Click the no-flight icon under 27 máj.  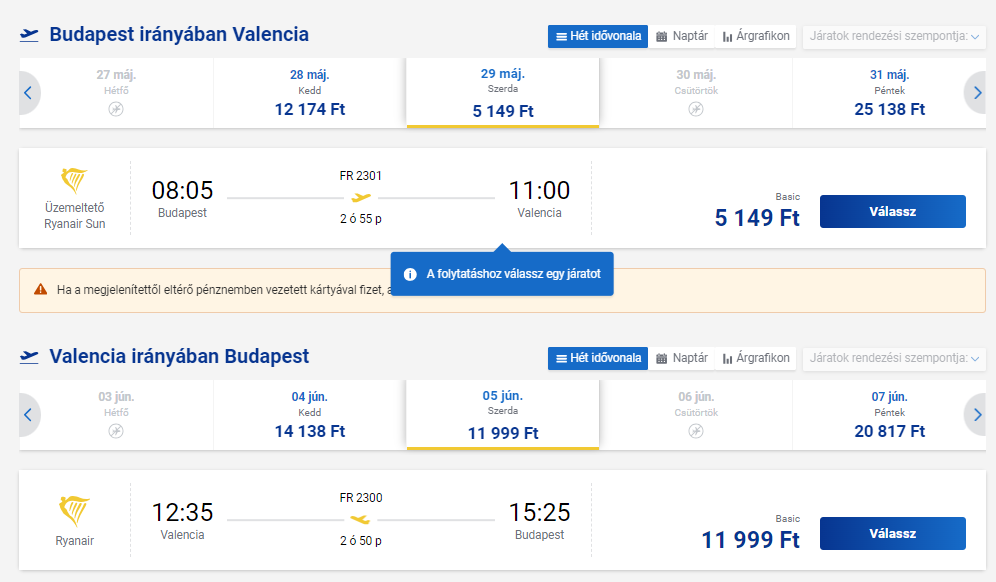(x=116, y=109)
